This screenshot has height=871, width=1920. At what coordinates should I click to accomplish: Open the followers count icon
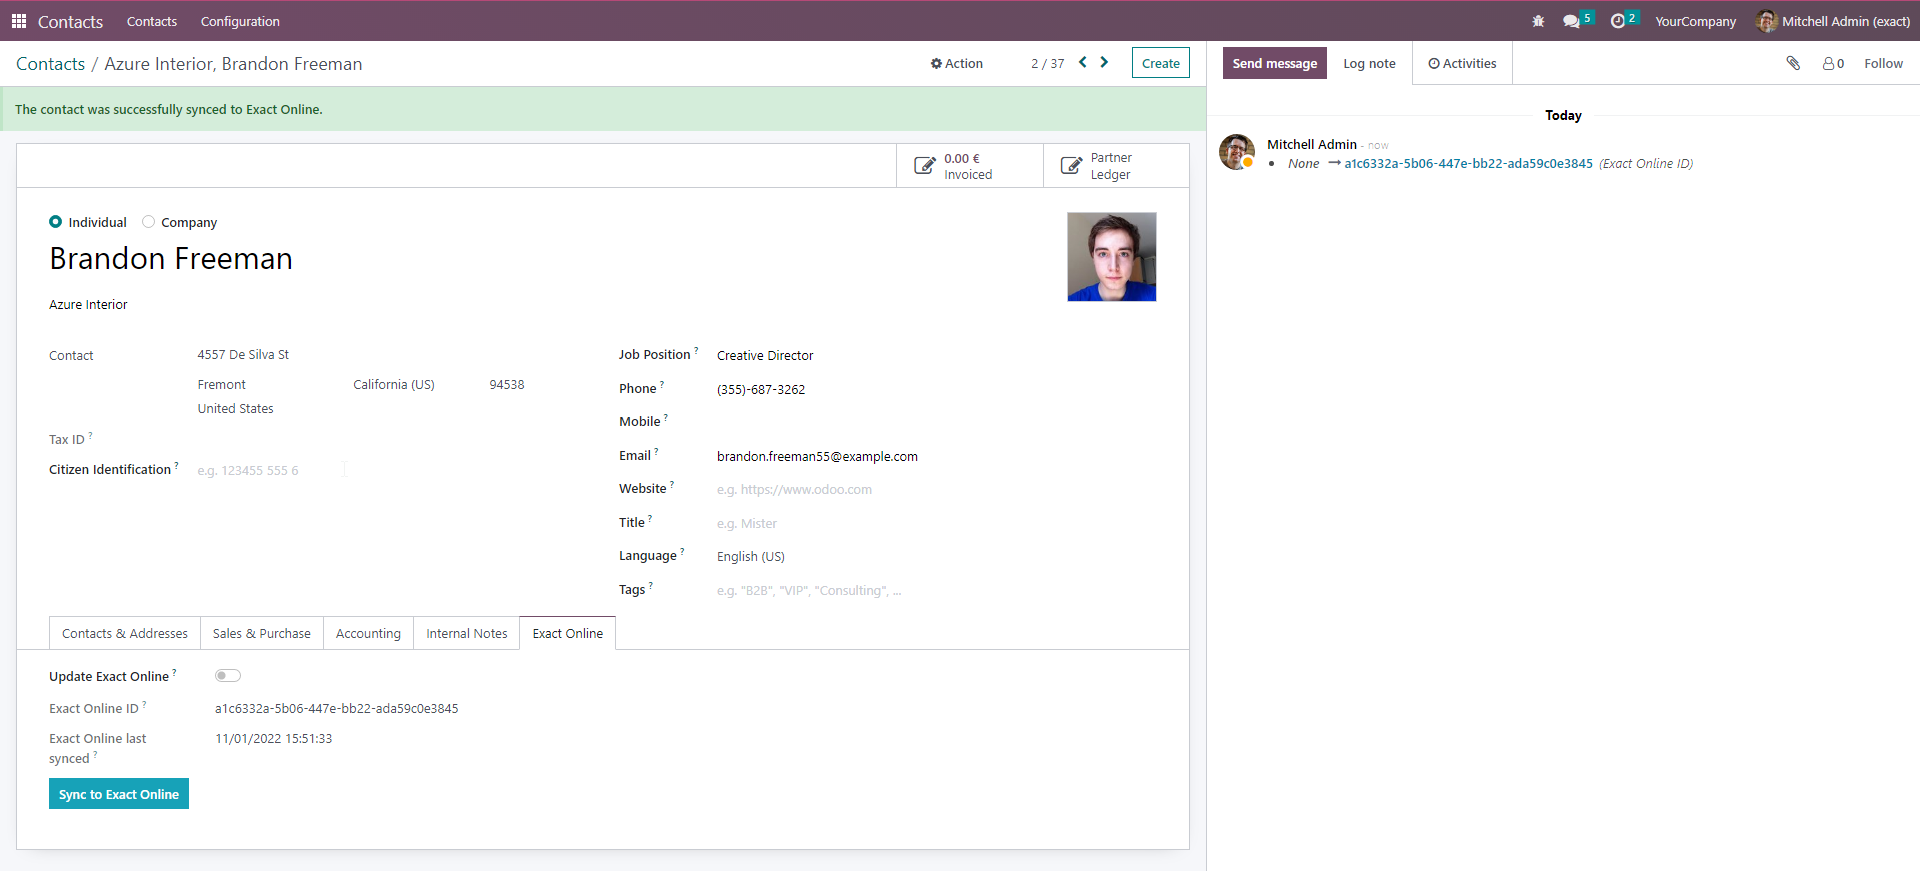coord(1832,63)
